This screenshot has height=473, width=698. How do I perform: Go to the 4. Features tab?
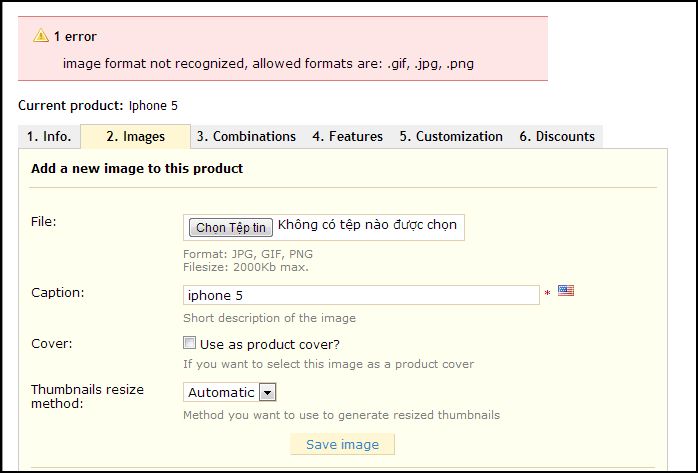[x=347, y=136]
